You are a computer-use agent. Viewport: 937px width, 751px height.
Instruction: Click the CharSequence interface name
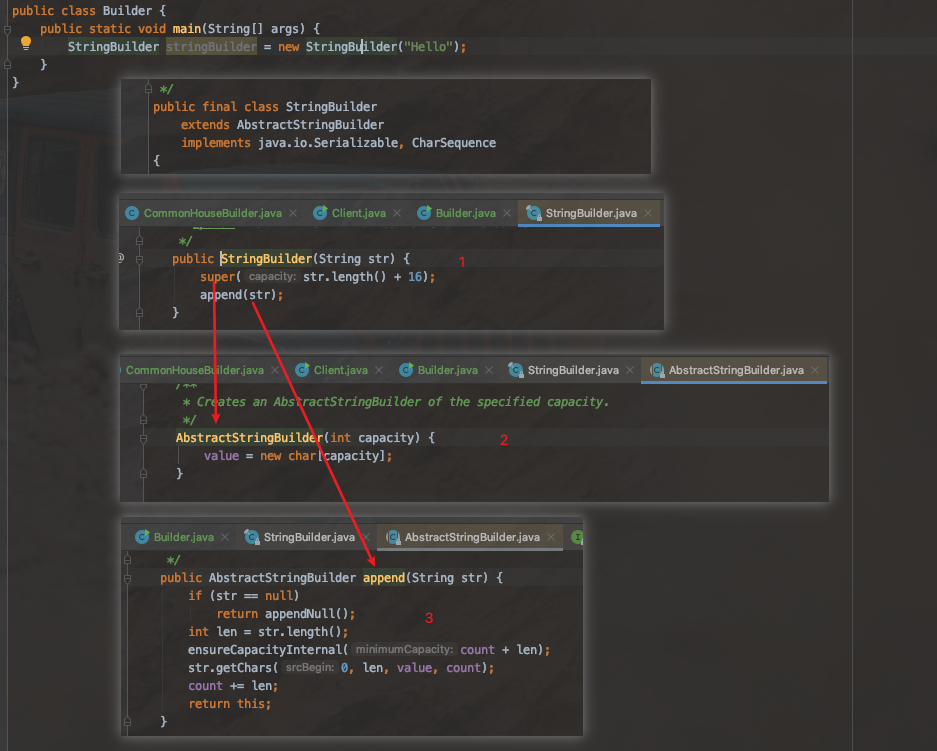pos(454,143)
